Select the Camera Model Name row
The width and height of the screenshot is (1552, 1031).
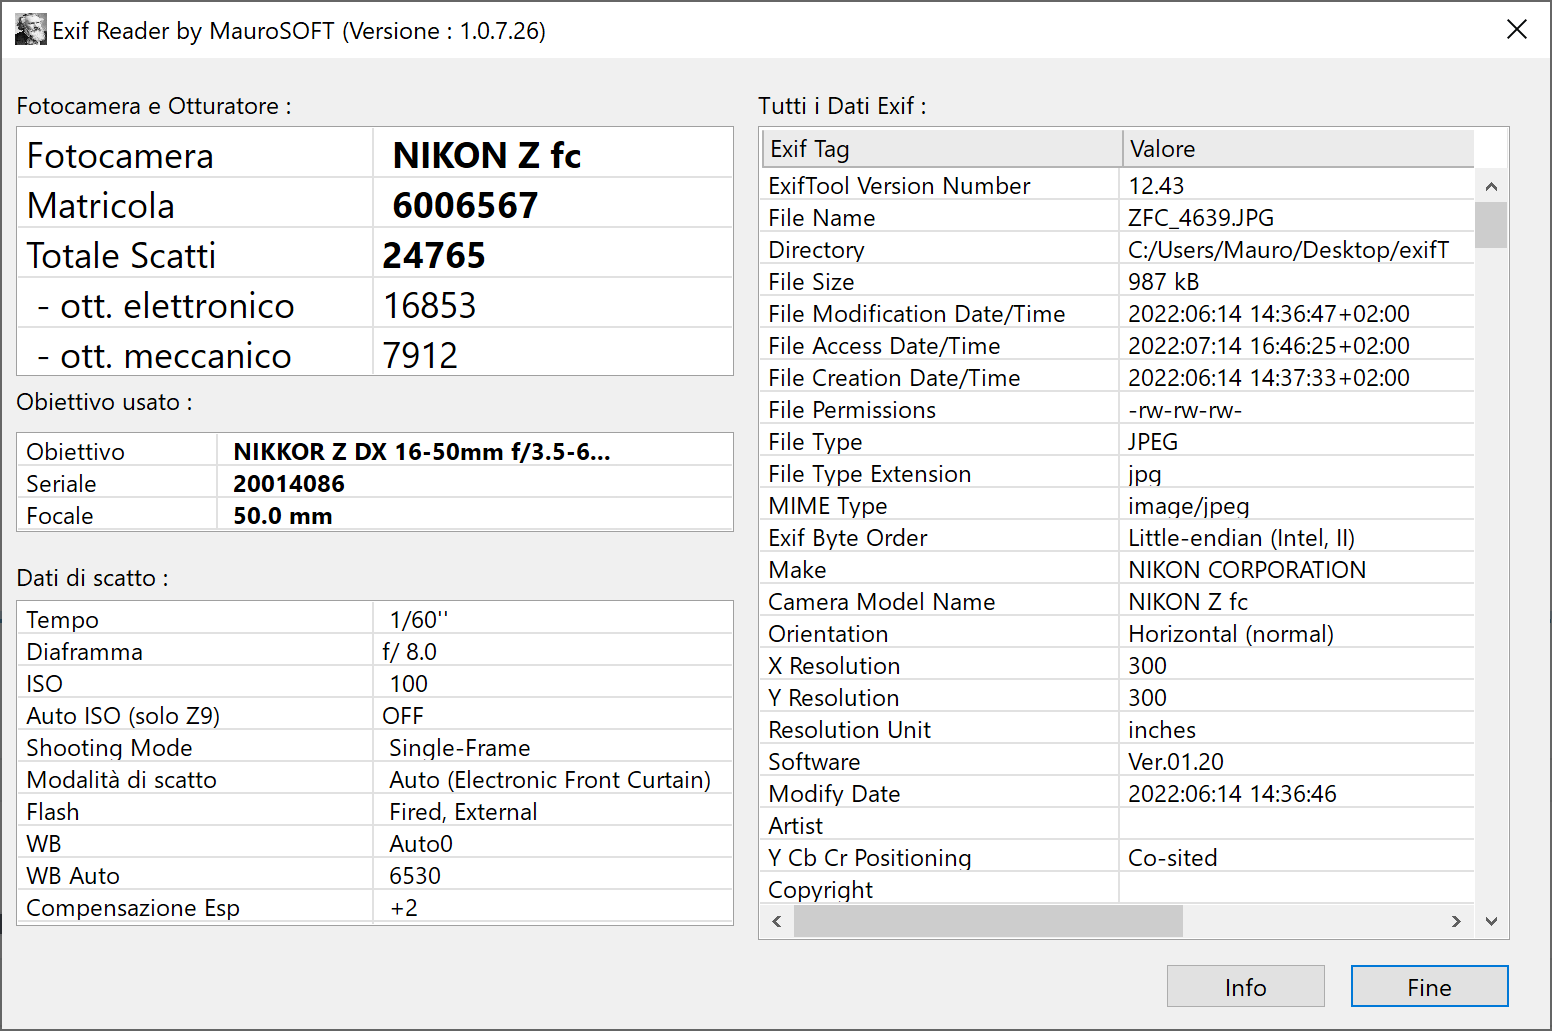(1118, 602)
